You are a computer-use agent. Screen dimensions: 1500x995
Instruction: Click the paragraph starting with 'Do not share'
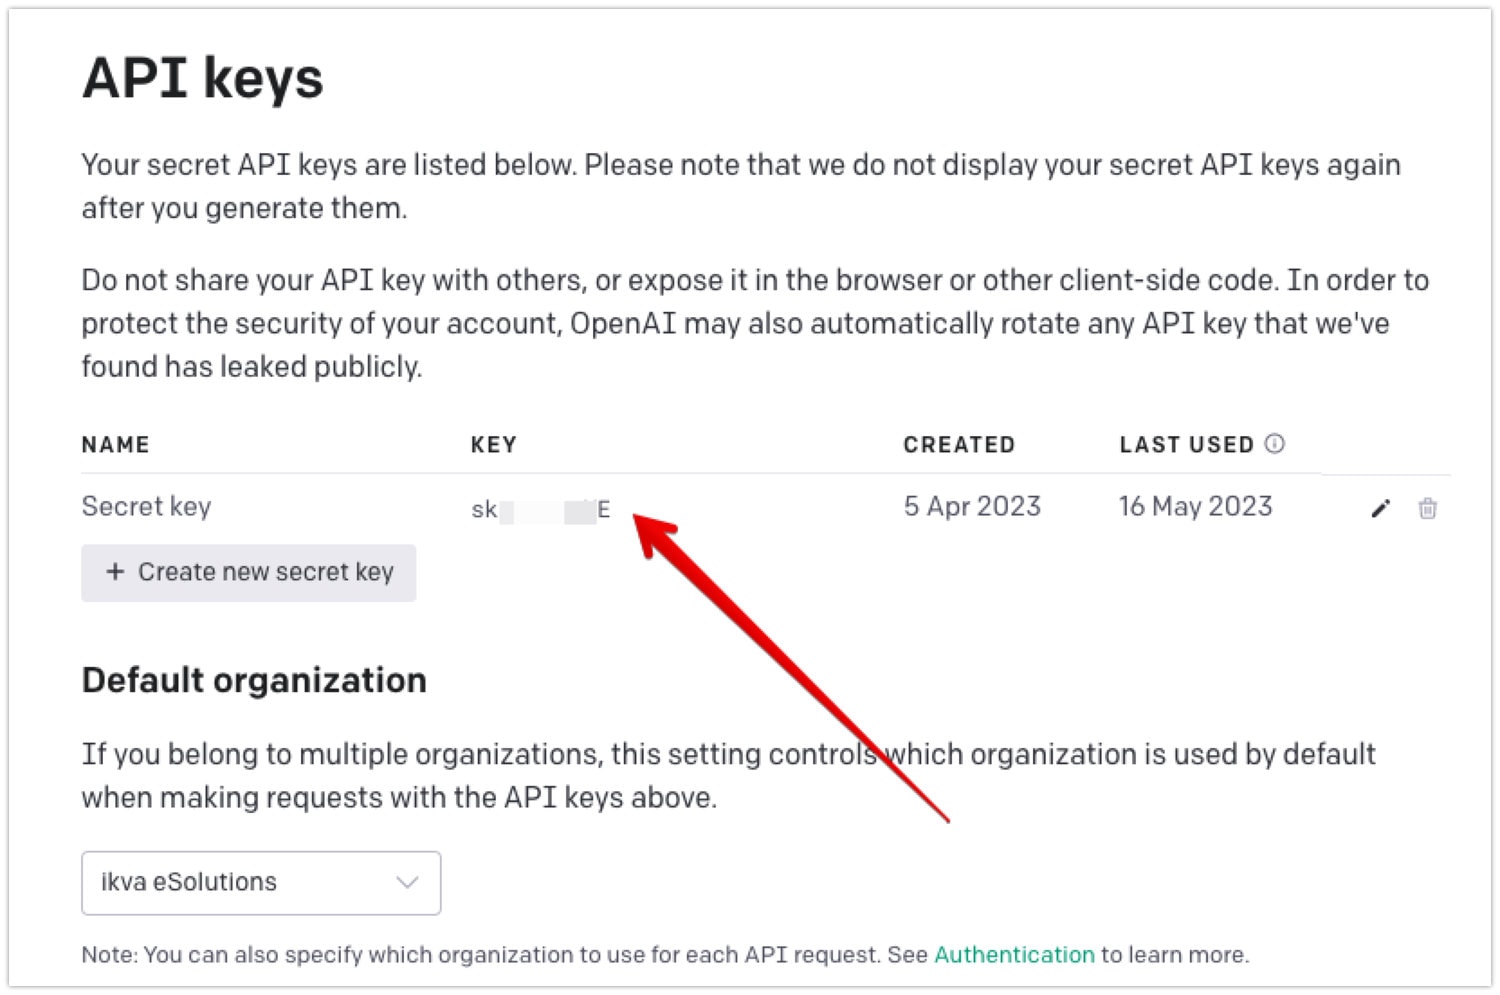pyautogui.click(x=754, y=323)
